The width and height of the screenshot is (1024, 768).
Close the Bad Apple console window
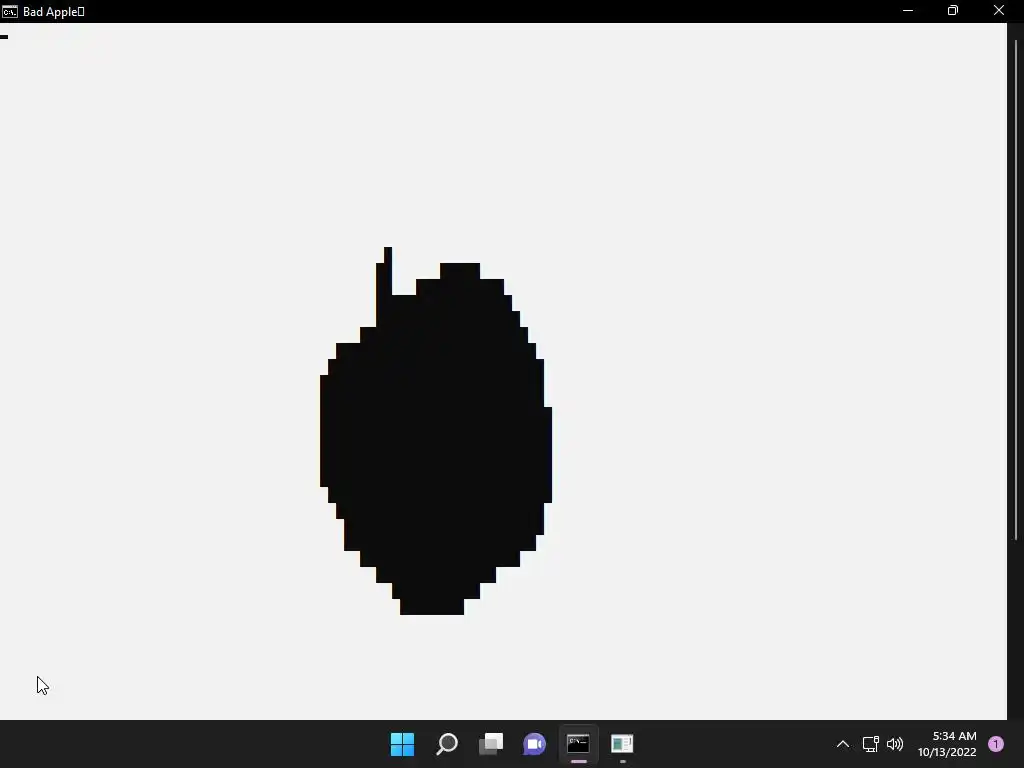click(999, 10)
